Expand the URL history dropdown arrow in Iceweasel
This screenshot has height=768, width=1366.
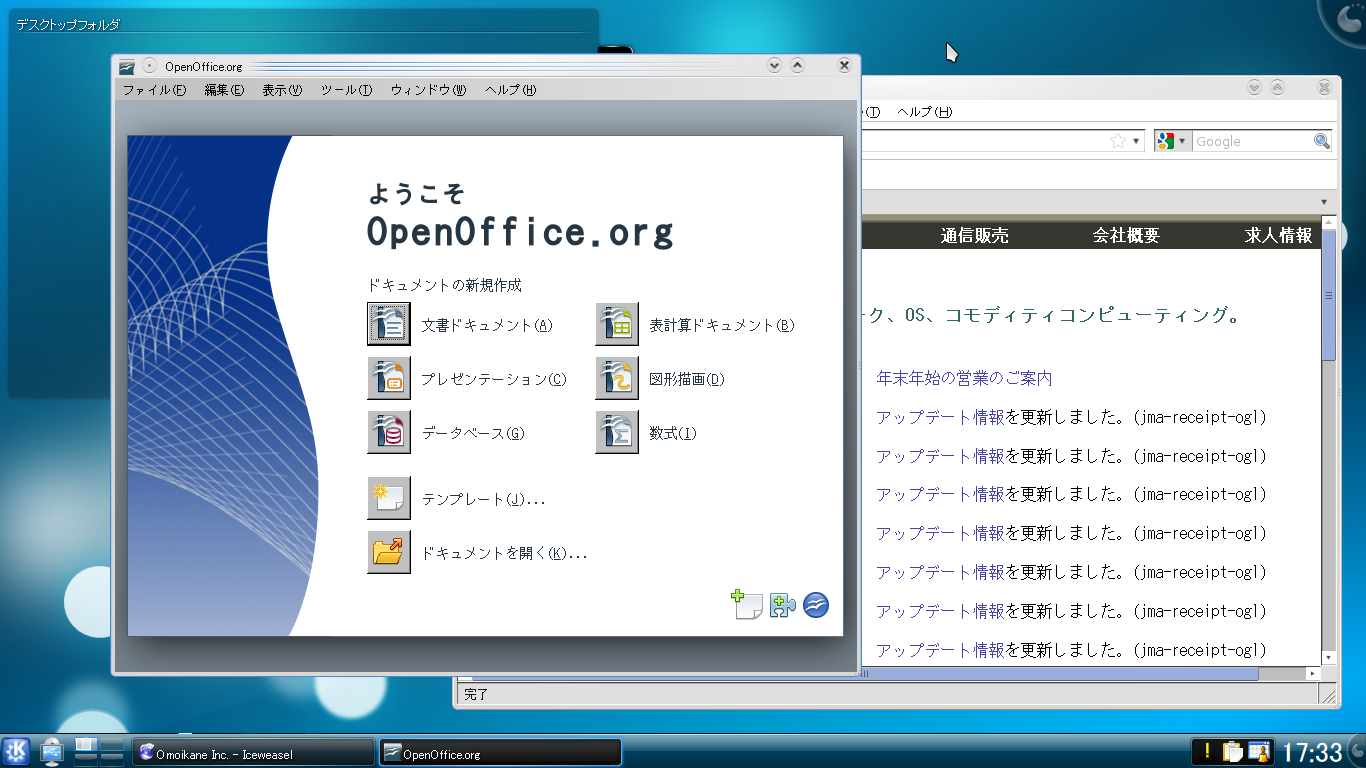pos(1136,142)
